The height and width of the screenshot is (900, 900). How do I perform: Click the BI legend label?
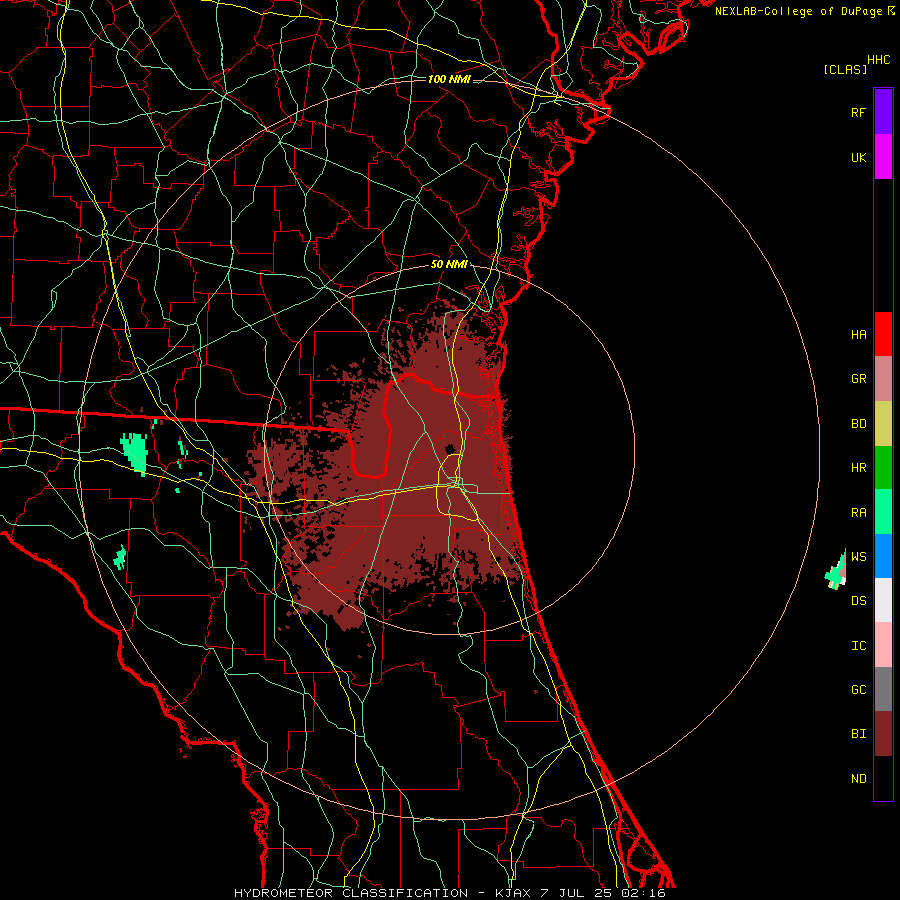858,734
